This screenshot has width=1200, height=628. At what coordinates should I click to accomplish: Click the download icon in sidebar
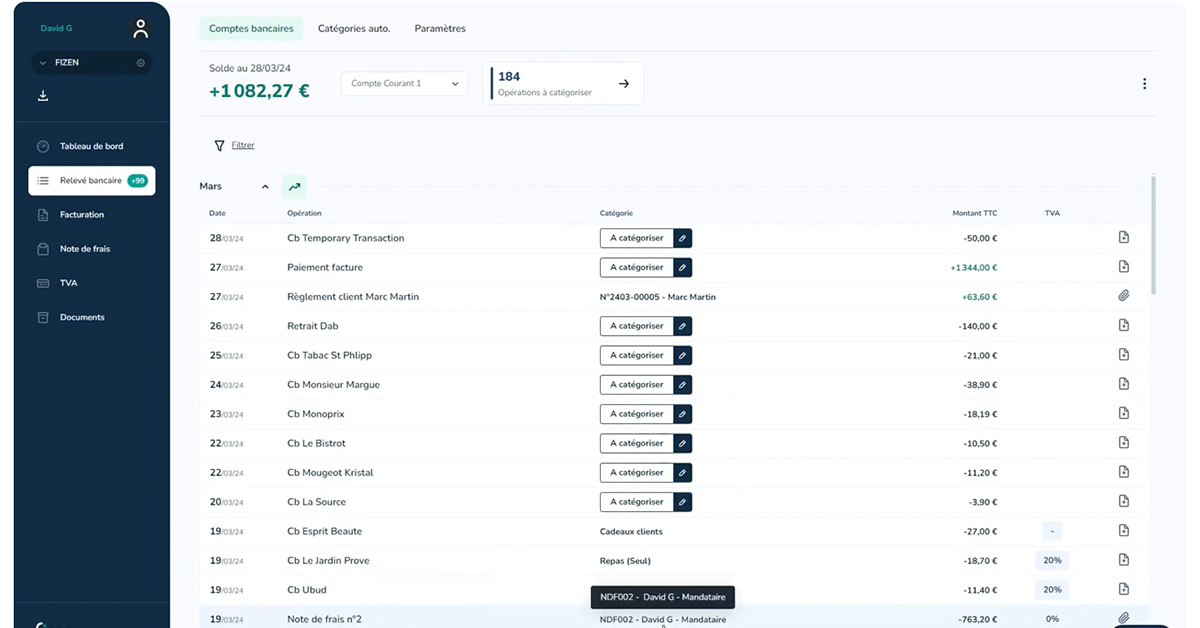[x=43, y=96]
